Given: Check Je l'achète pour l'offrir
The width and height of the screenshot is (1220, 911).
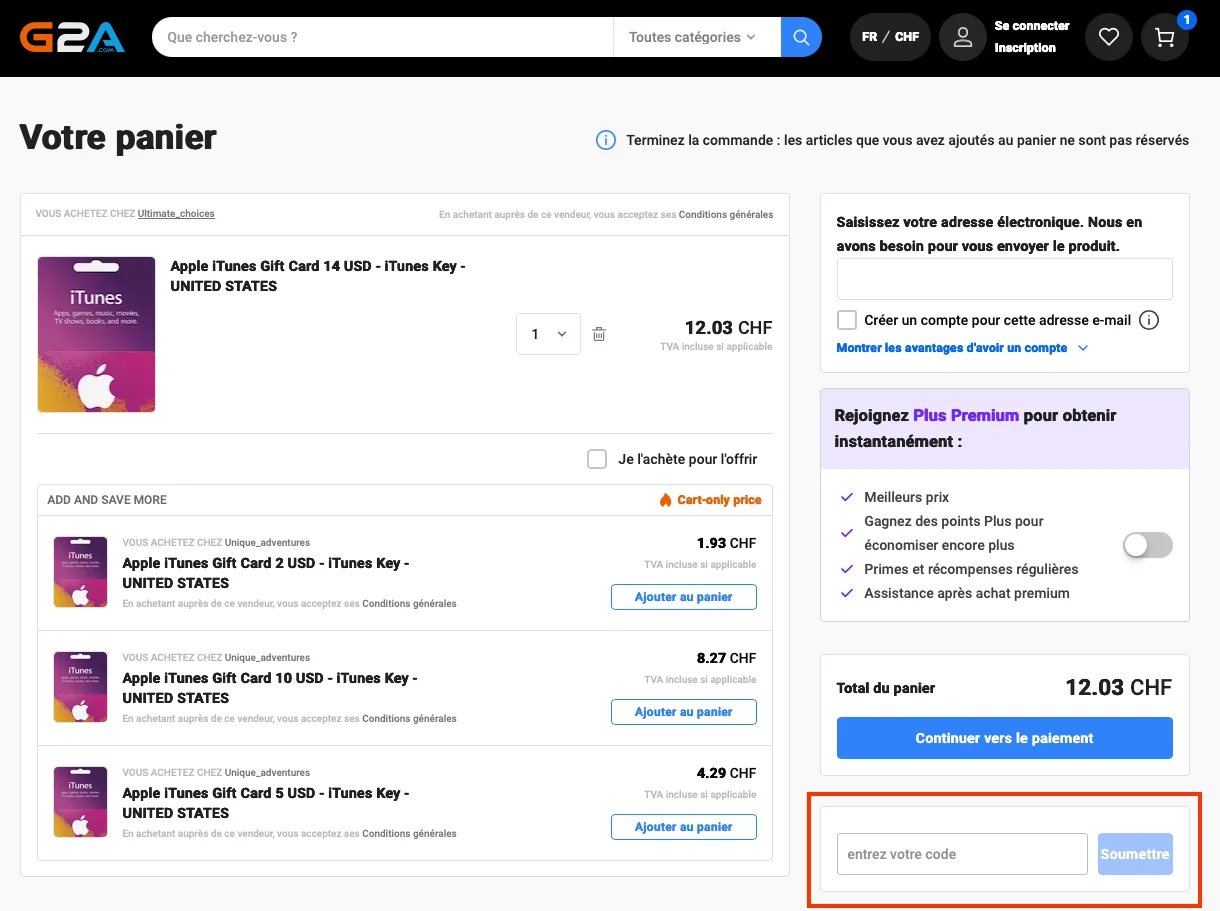Looking at the screenshot, I should point(597,458).
